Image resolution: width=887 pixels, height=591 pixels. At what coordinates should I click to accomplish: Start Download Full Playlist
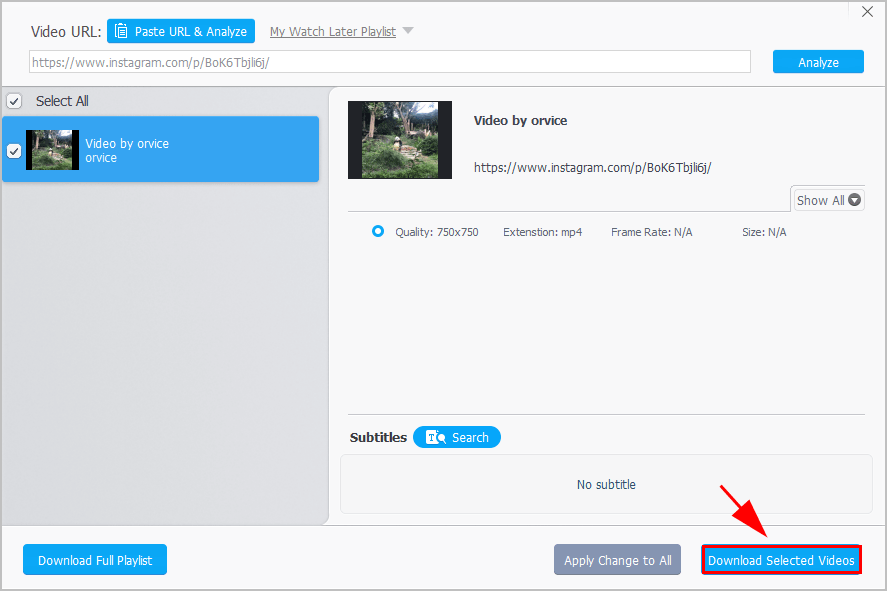(x=94, y=559)
